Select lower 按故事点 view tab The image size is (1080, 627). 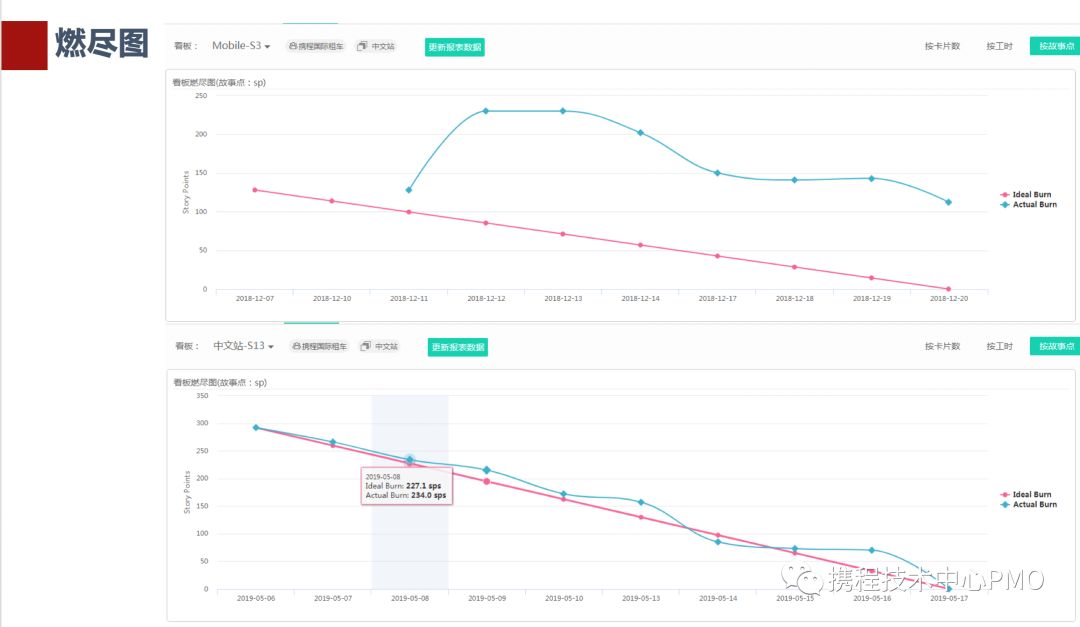[1055, 346]
